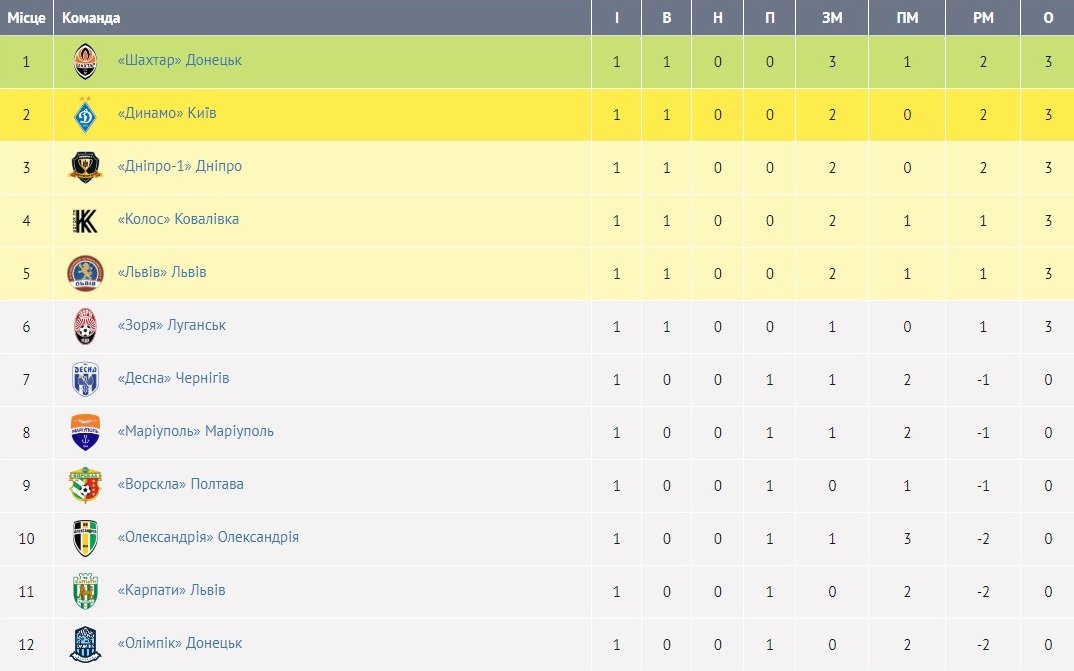Open the «Зоря» Луганськ team link
Screen dimensions: 1074x671
point(172,325)
